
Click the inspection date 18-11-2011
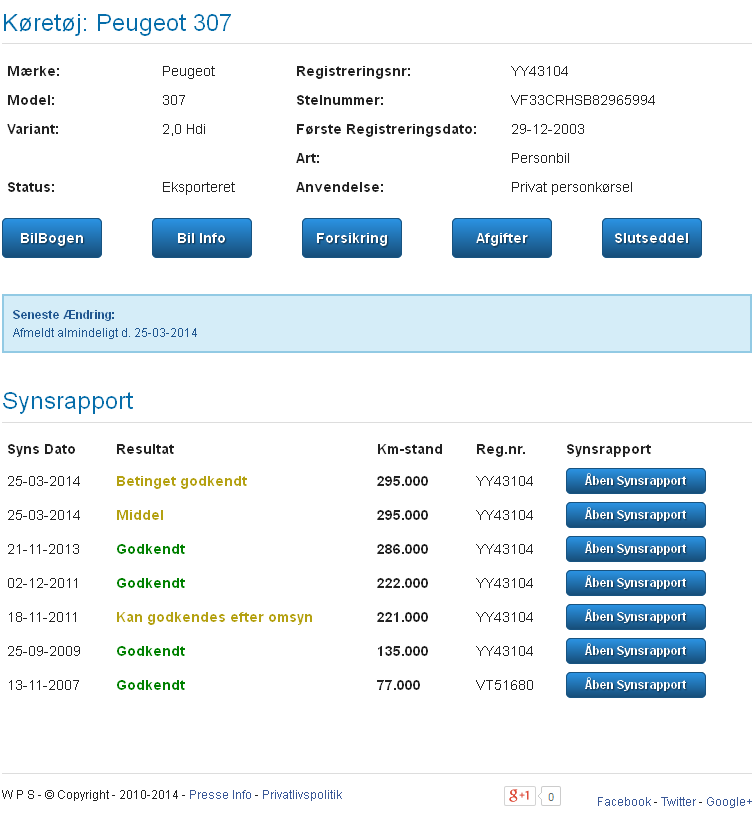(x=43, y=617)
